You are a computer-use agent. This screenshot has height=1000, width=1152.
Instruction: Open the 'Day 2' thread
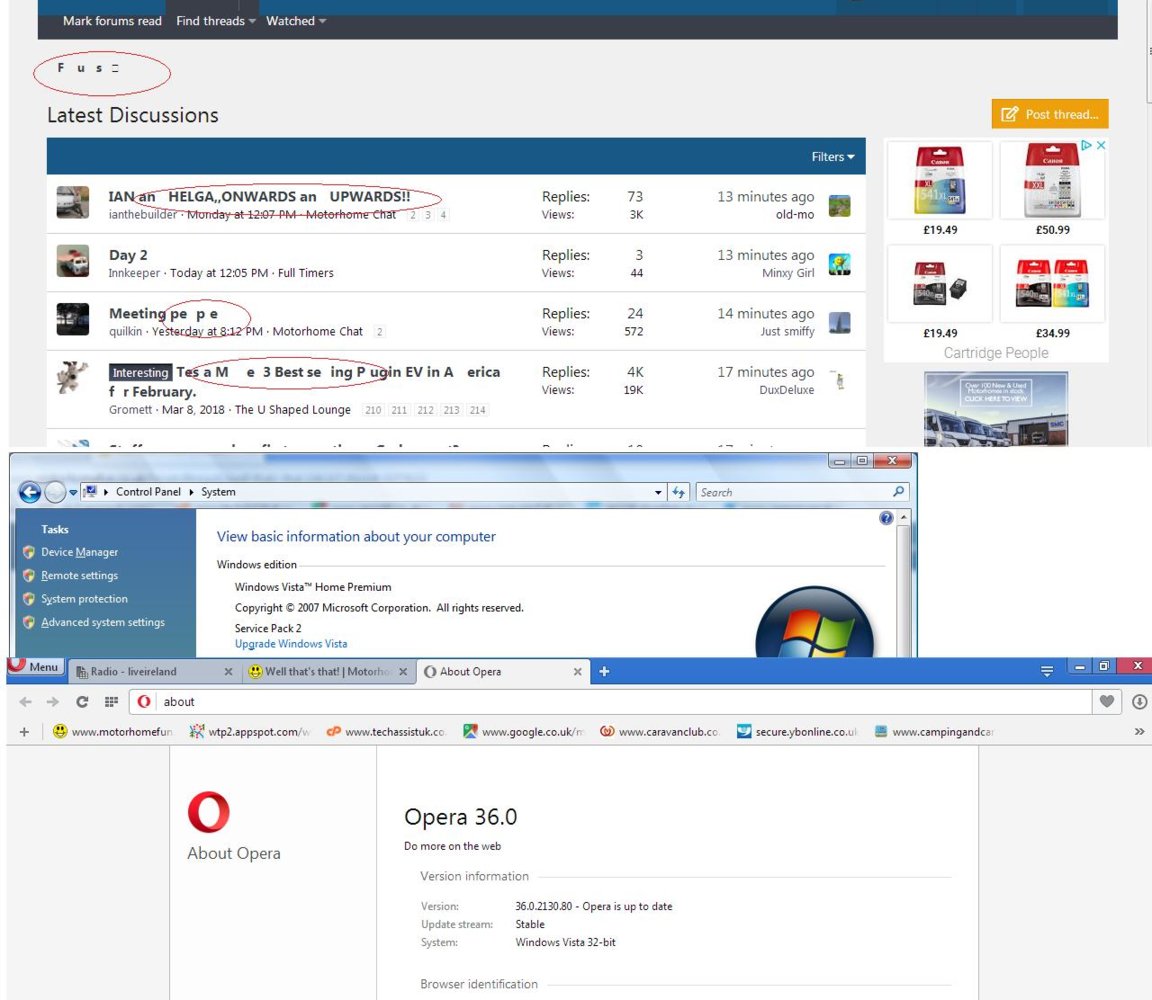pos(128,255)
